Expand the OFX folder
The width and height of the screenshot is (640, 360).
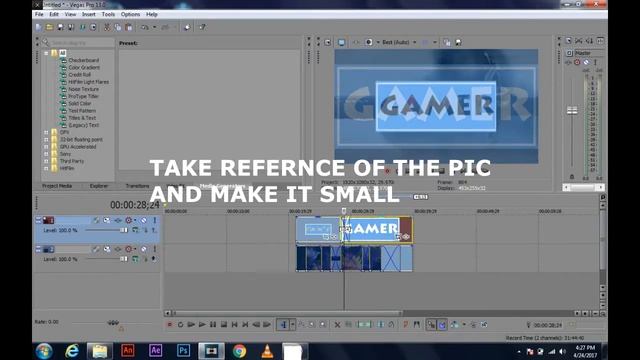pos(47,132)
